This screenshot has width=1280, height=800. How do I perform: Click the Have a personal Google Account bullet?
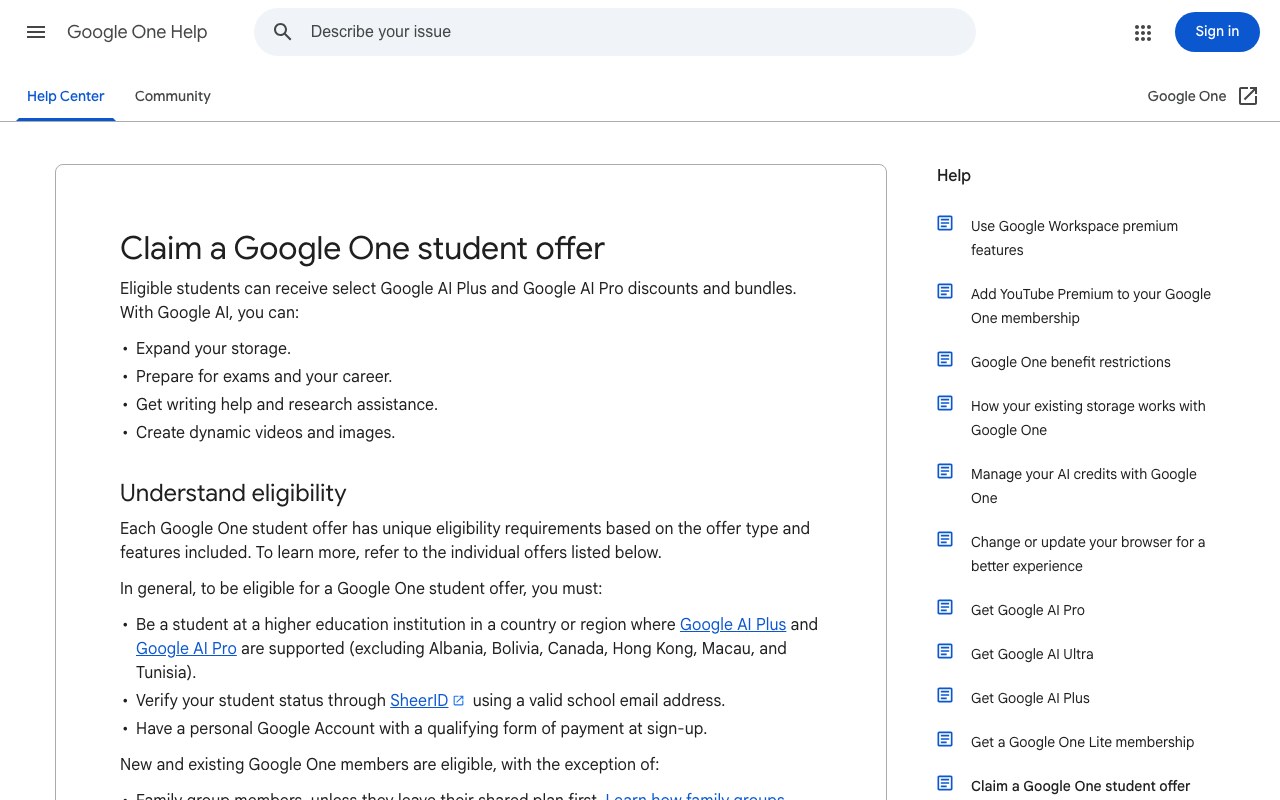tap(421, 728)
